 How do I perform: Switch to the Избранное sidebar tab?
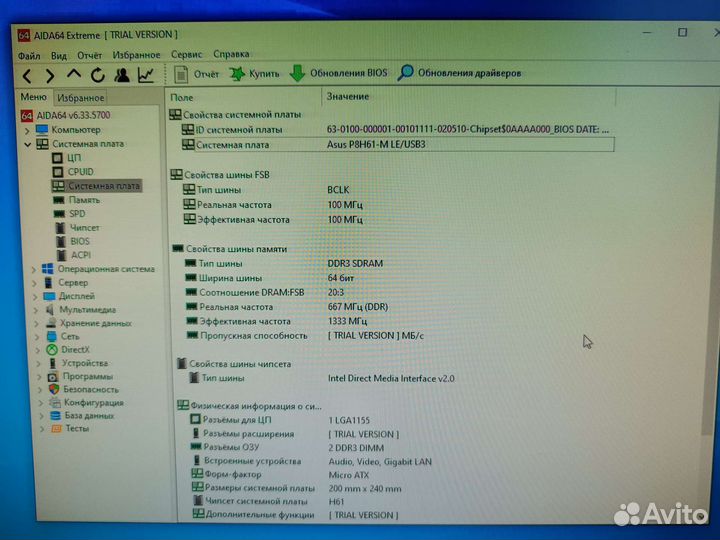(x=80, y=98)
